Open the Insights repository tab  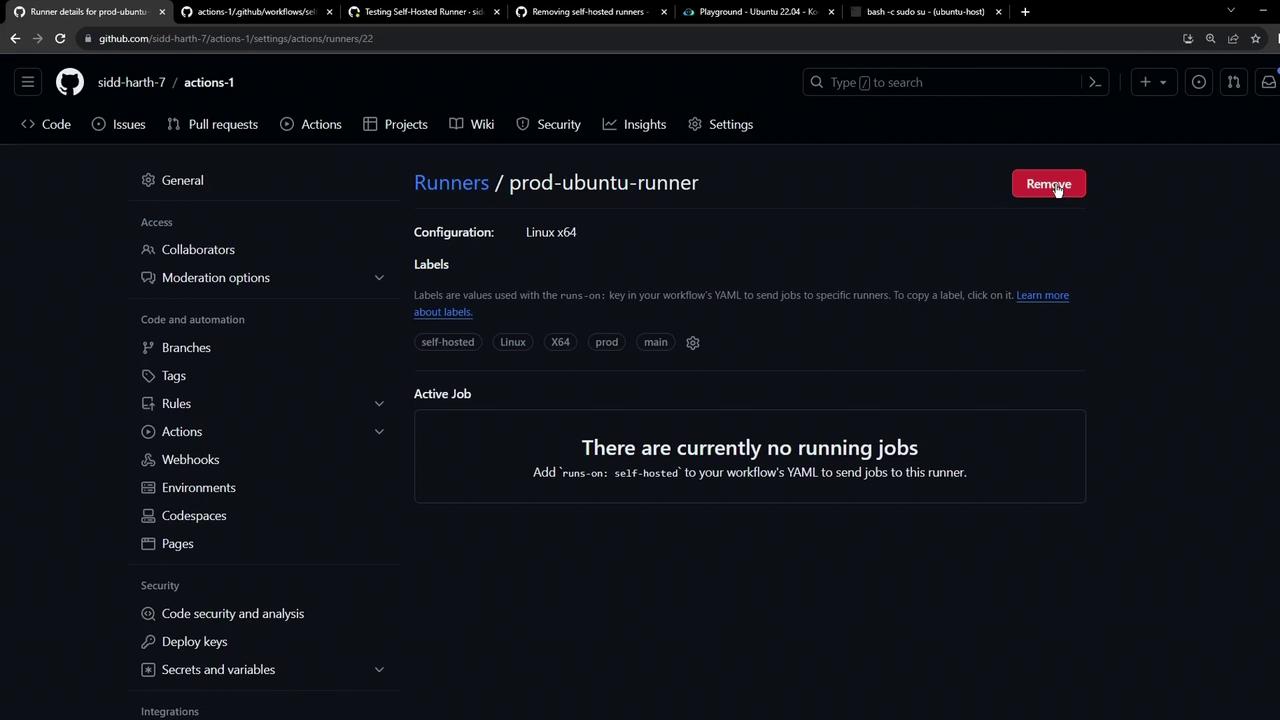pyautogui.click(x=634, y=124)
